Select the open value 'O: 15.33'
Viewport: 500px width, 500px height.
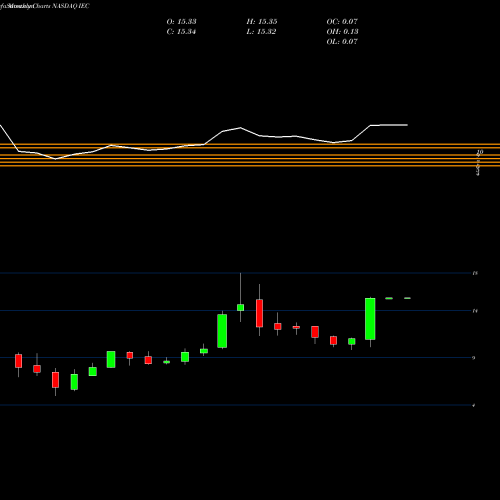(x=181, y=22)
